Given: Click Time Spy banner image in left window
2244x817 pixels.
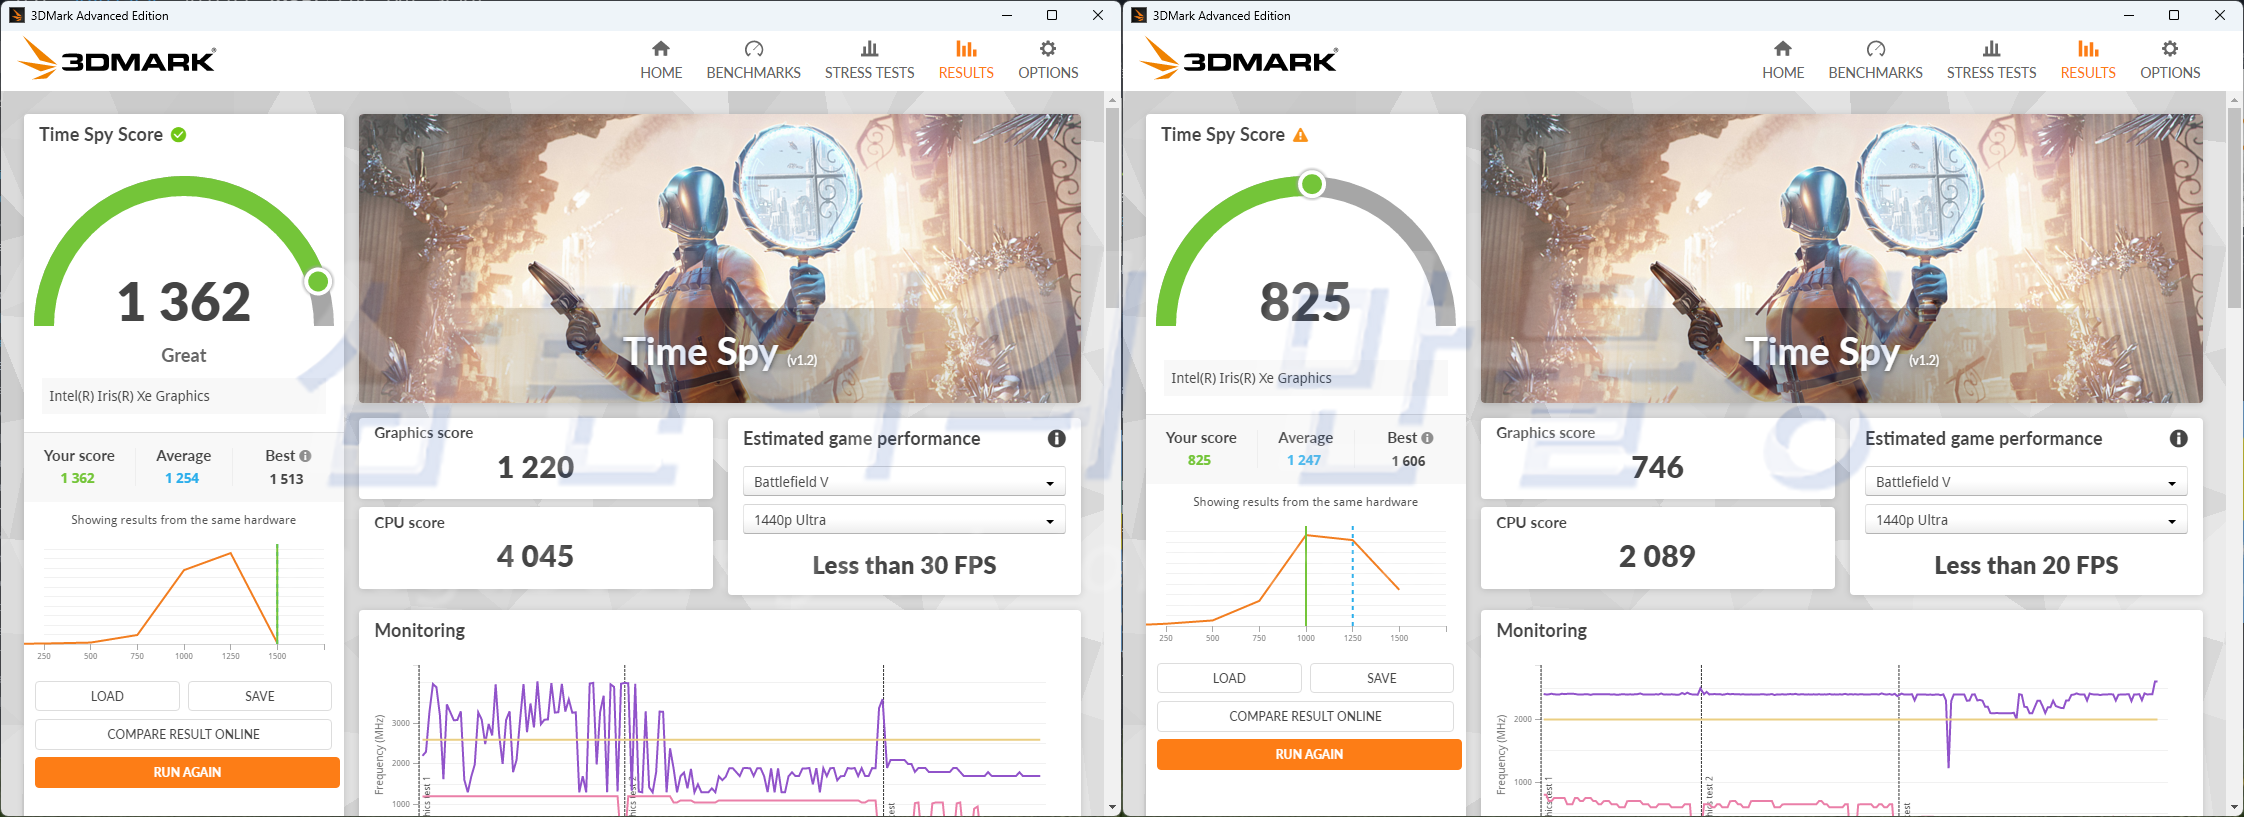Looking at the screenshot, I should click(x=720, y=258).
